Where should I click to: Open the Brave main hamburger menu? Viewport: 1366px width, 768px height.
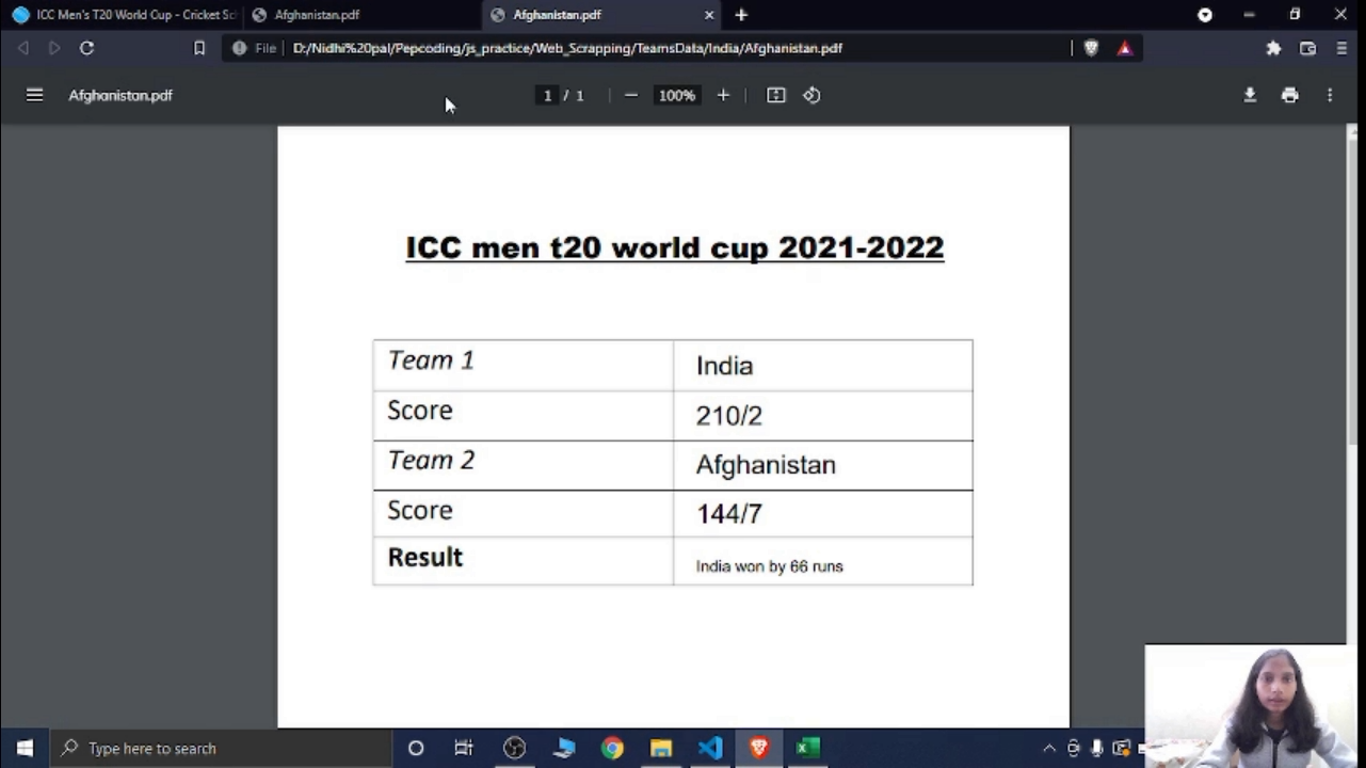click(1342, 48)
